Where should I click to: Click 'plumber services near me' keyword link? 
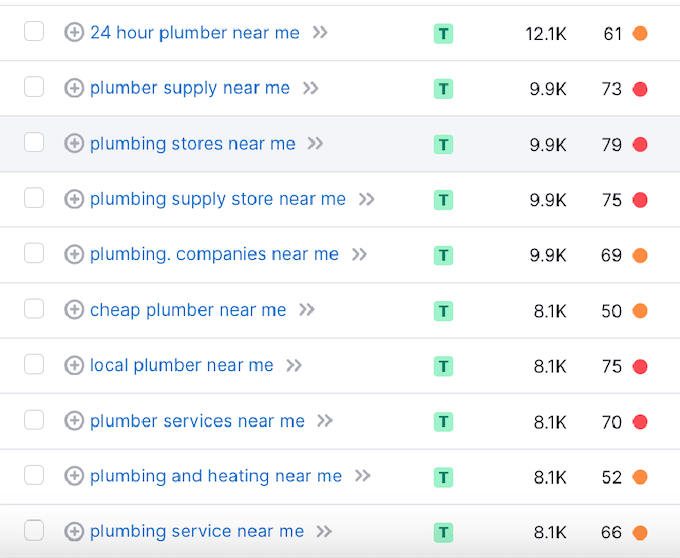click(x=197, y=421)
